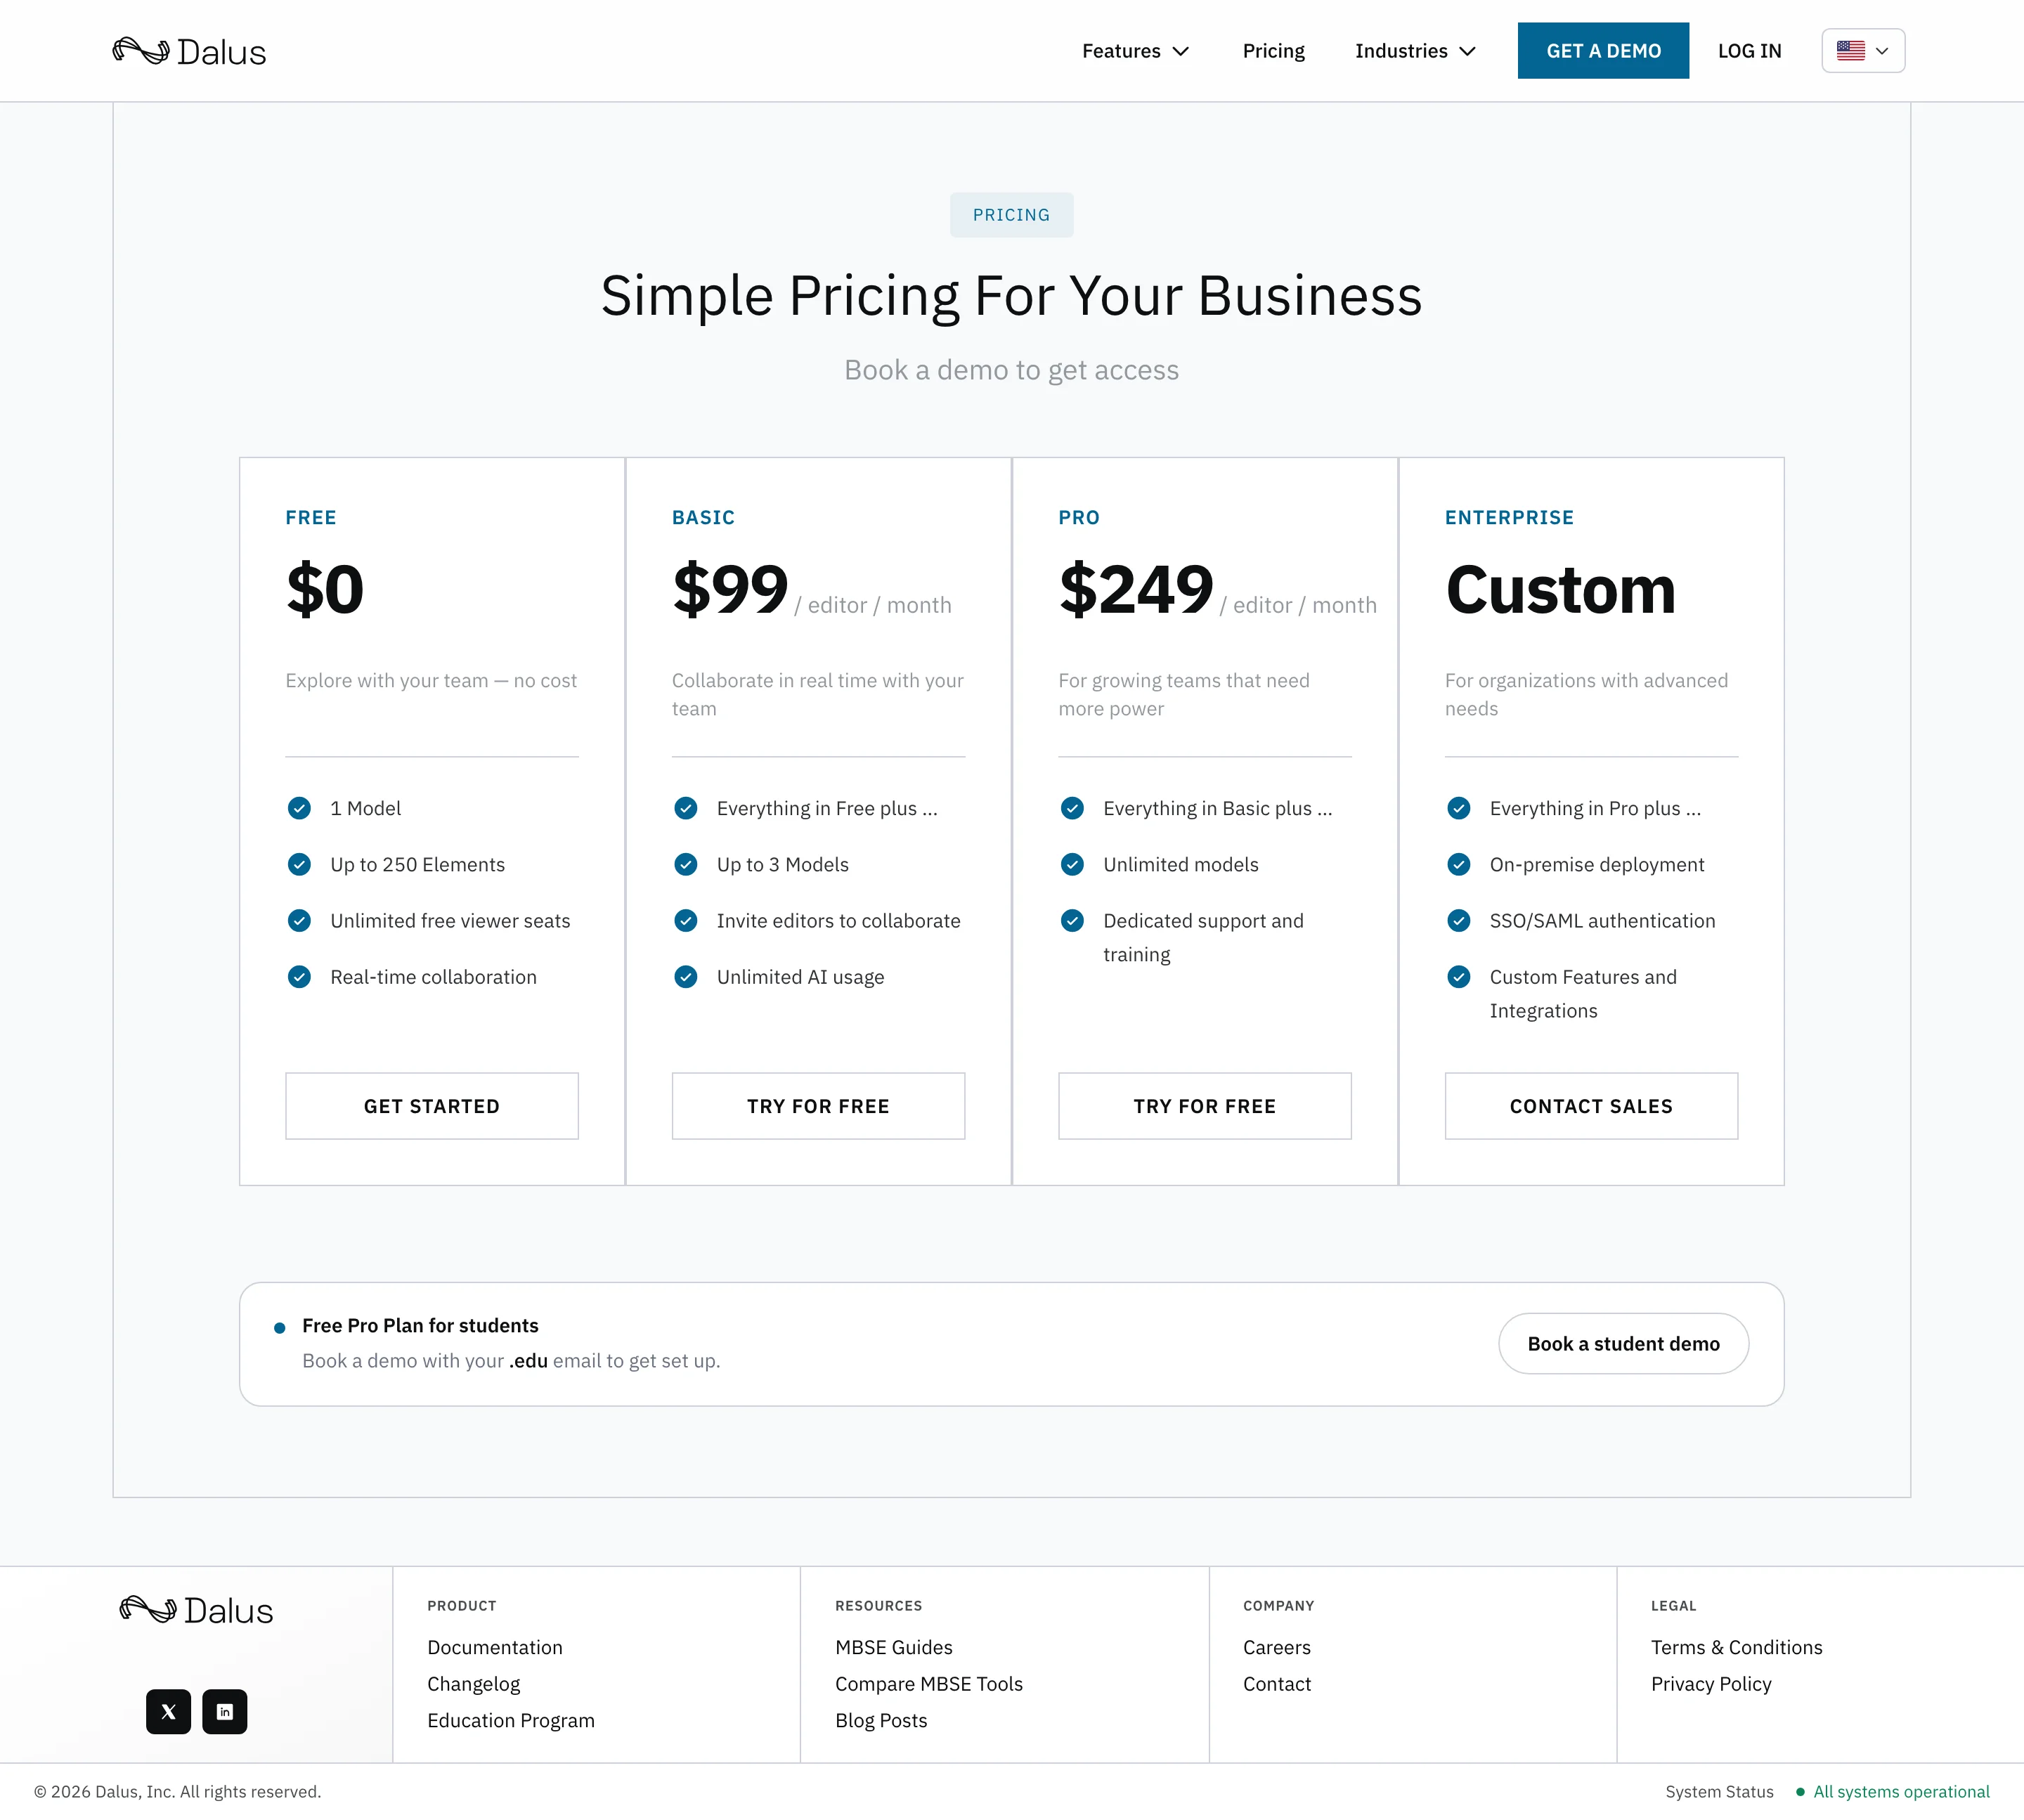Click the GET A DEMO button
Image resolution: width=2024 pixels, height=1820 pixels.
click(x=1603, y=51)
